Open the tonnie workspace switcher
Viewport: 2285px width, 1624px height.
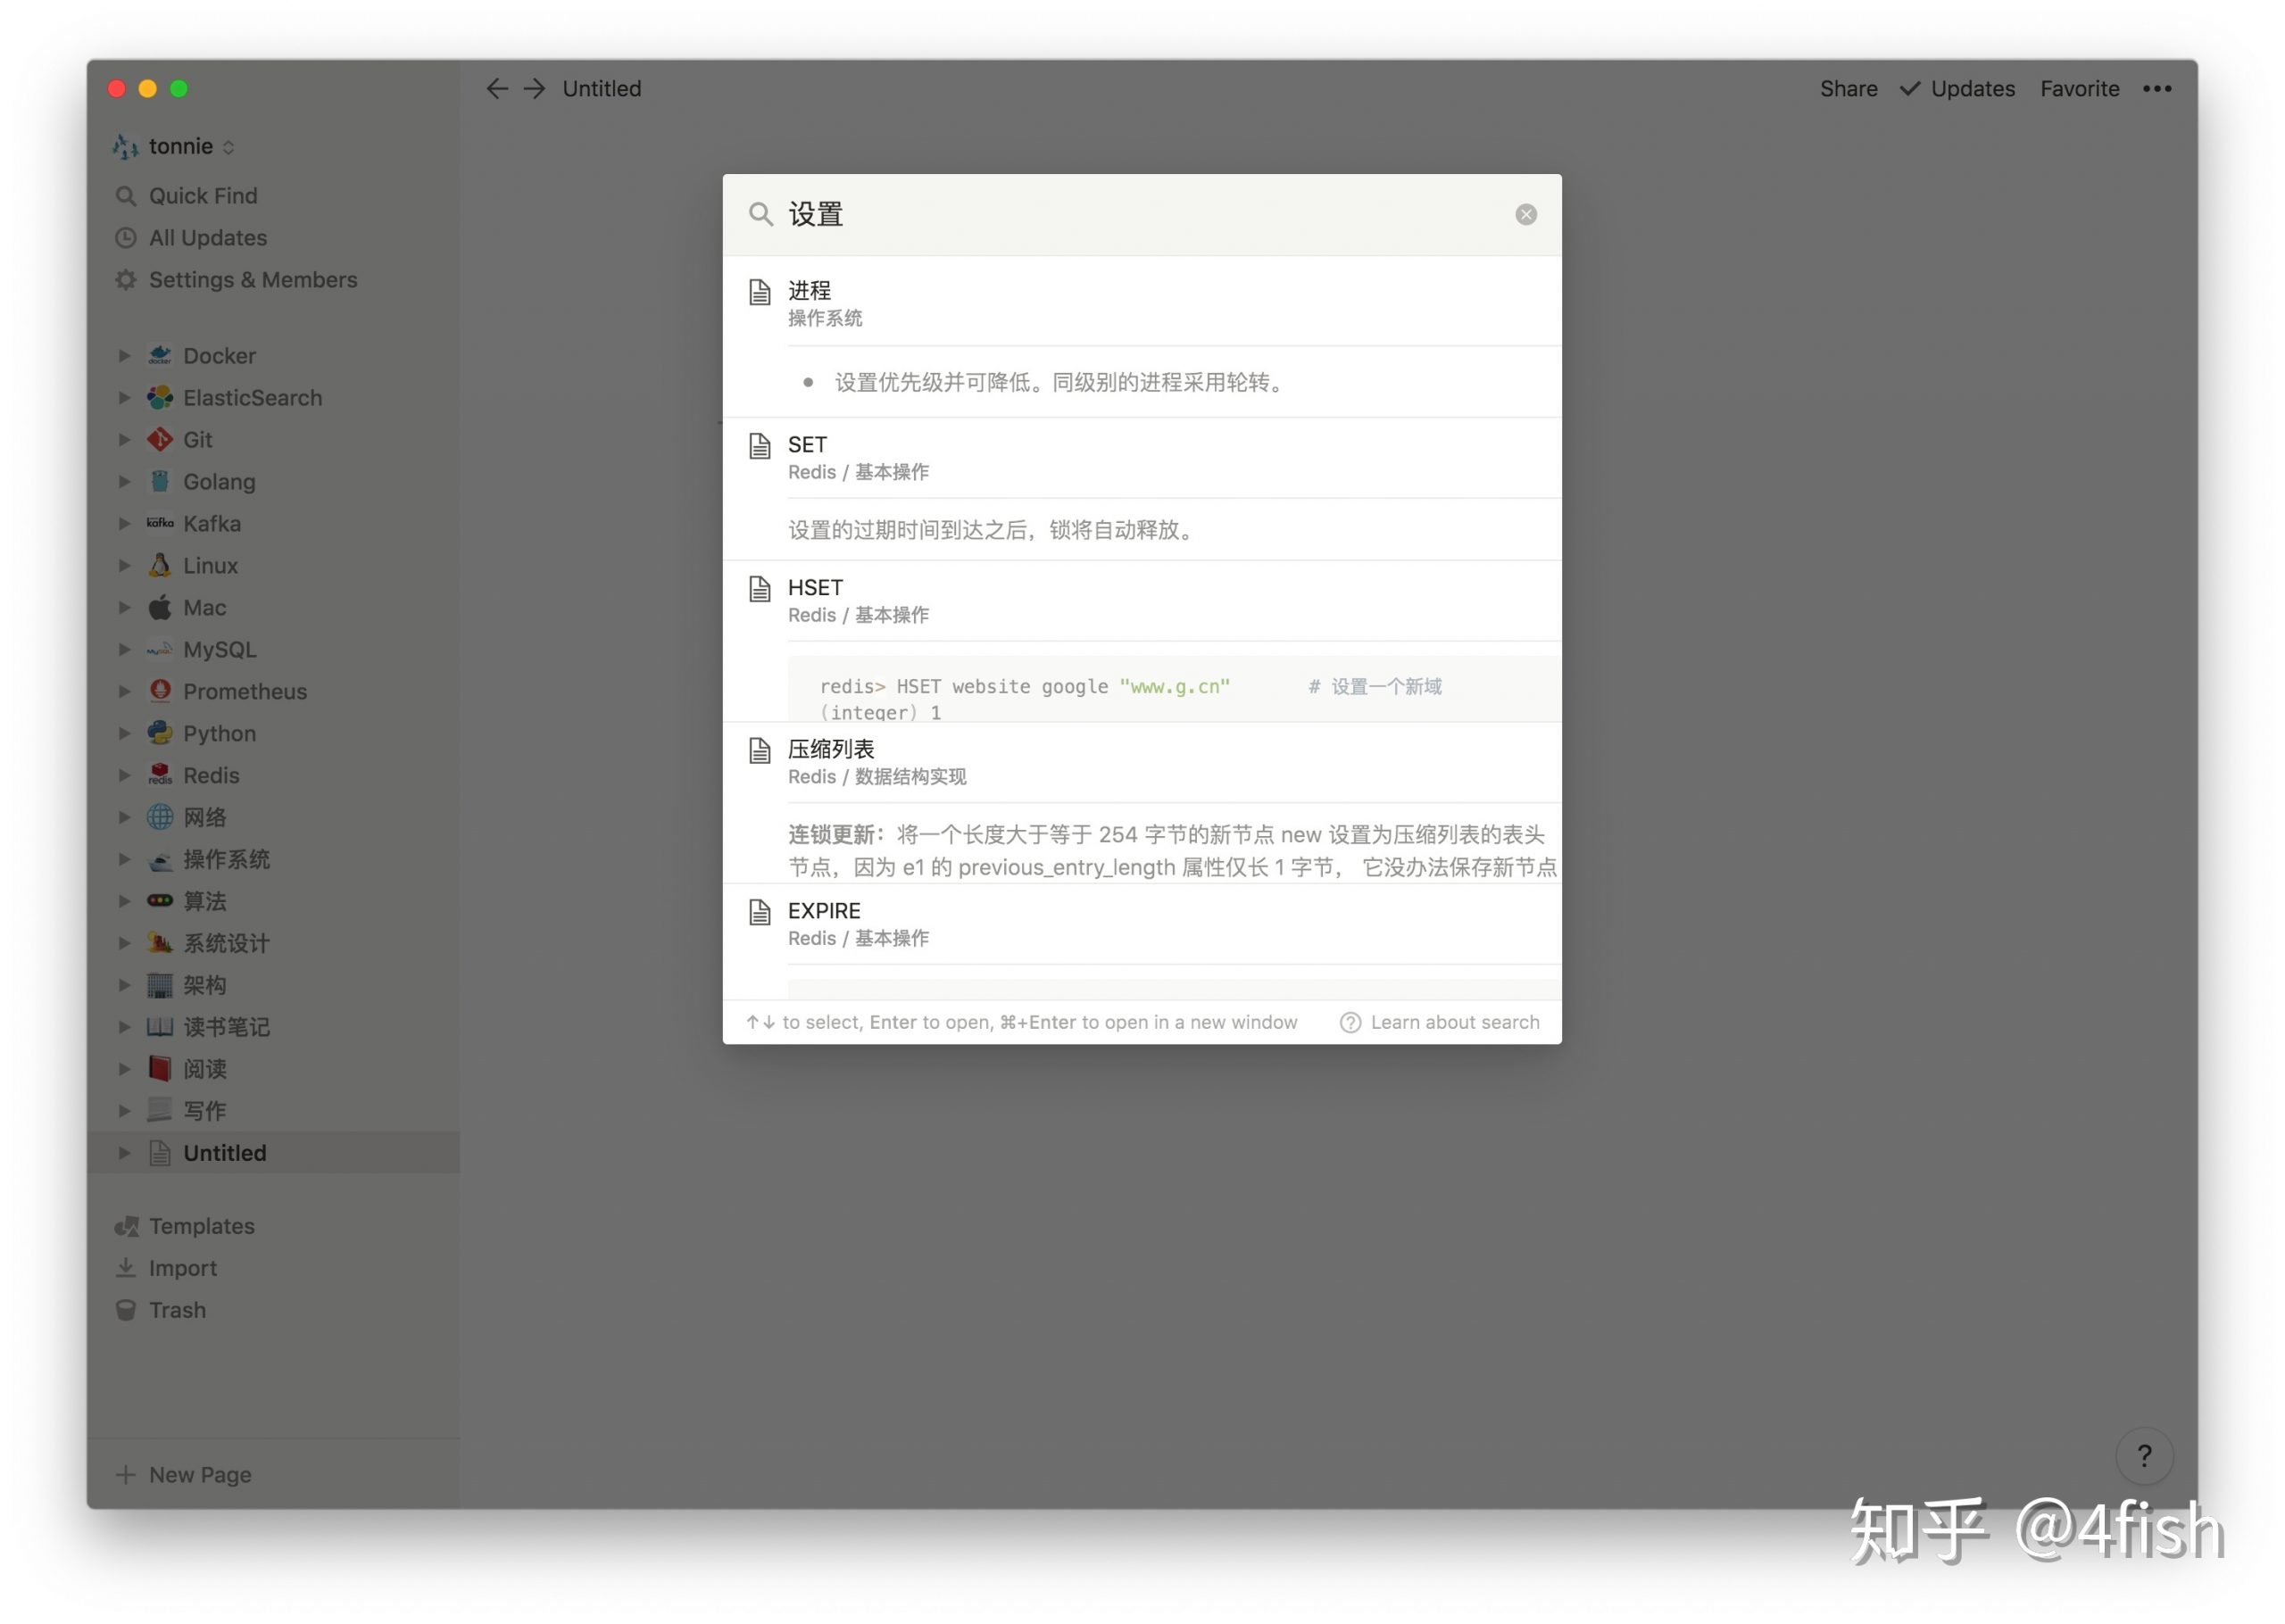pos(174,147)
